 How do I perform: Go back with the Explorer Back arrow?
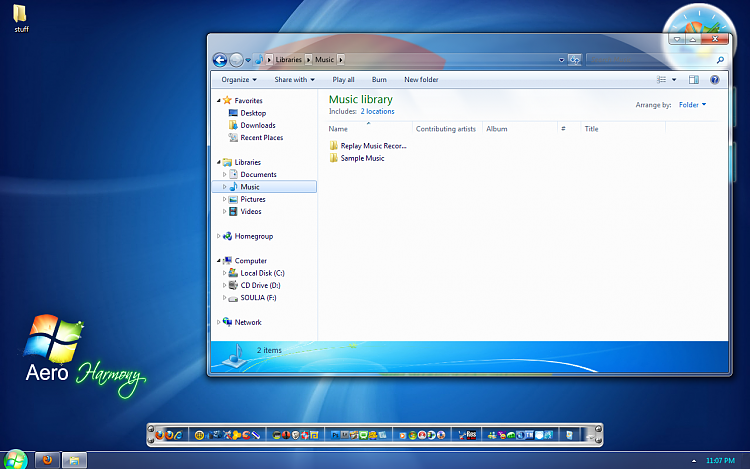pyautogui.click(x=220, y=60)
